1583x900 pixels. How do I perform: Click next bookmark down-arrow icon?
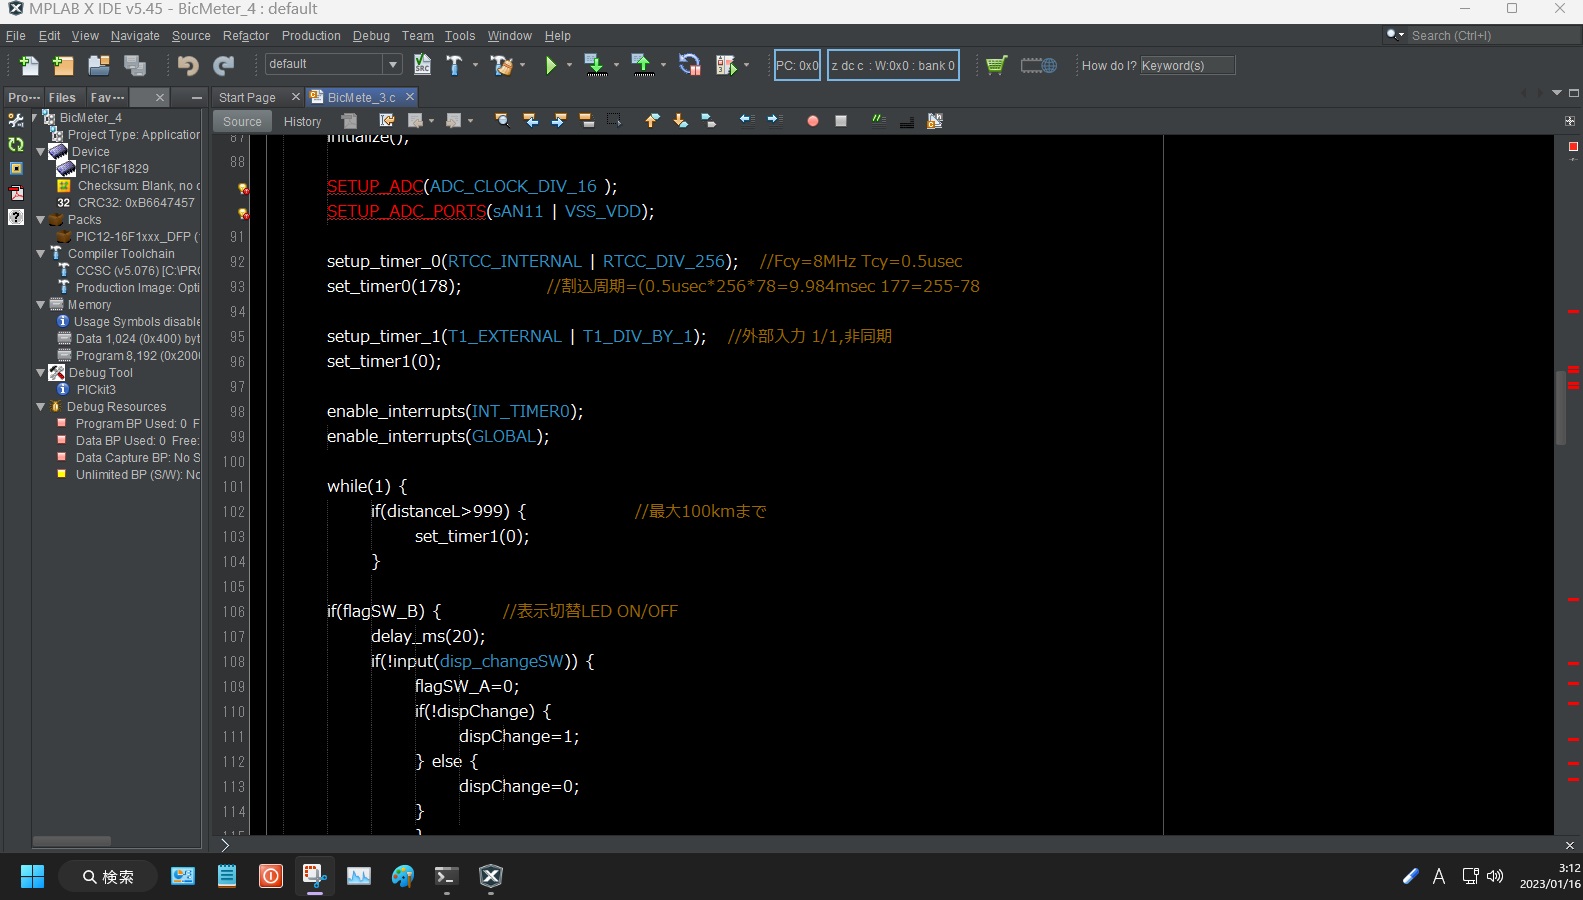tap(680, 121)
